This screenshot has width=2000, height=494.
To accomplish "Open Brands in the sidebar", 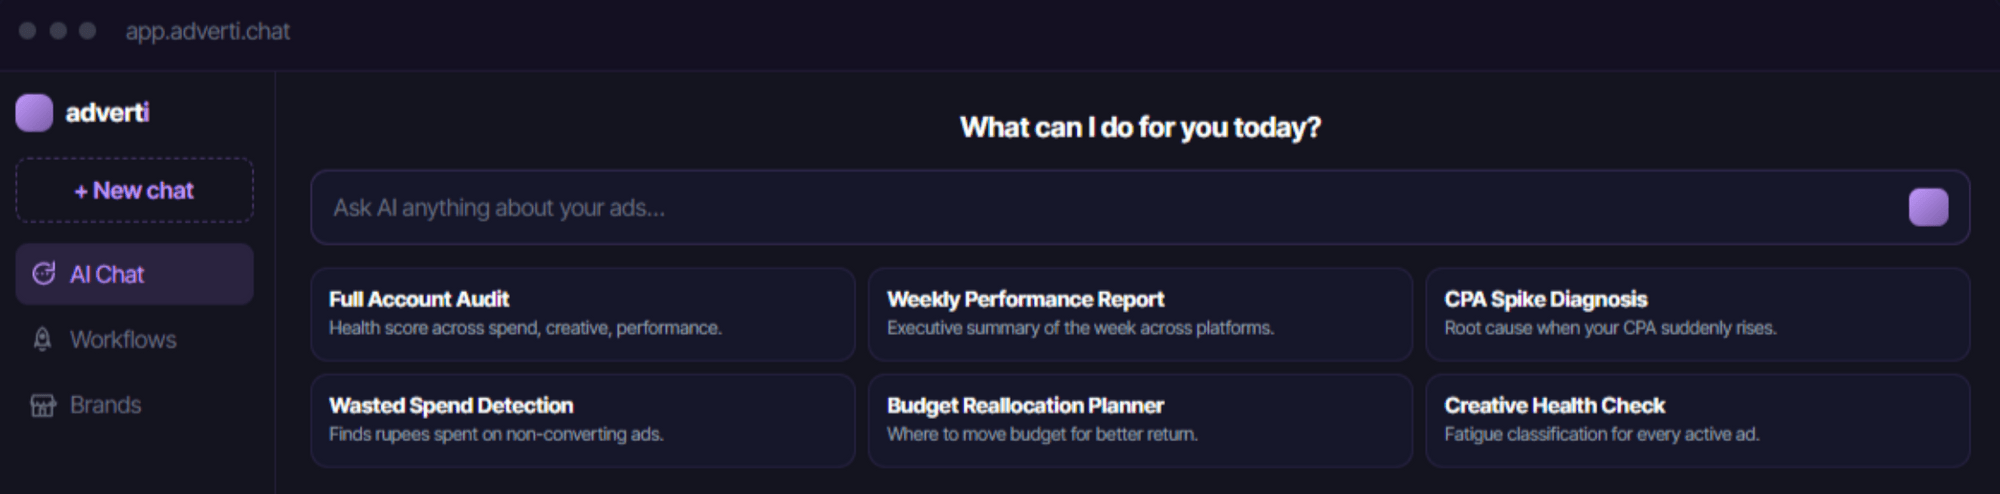I will 134,405.
